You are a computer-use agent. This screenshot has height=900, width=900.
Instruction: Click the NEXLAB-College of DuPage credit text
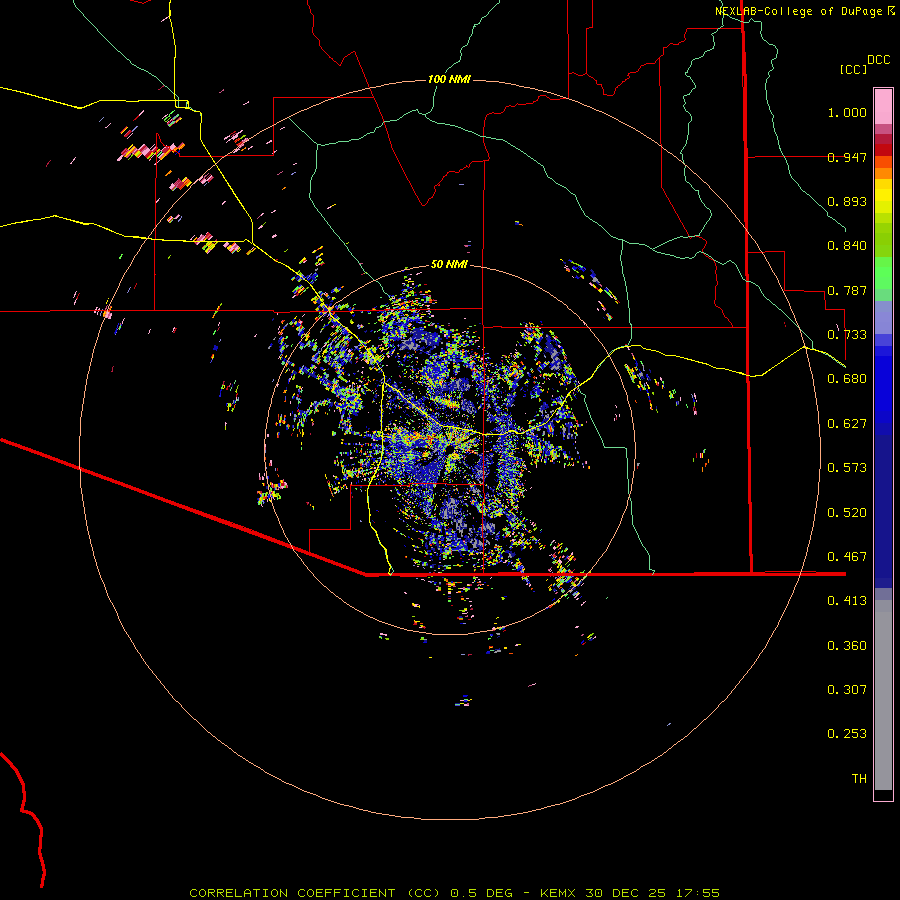point(798,11)
